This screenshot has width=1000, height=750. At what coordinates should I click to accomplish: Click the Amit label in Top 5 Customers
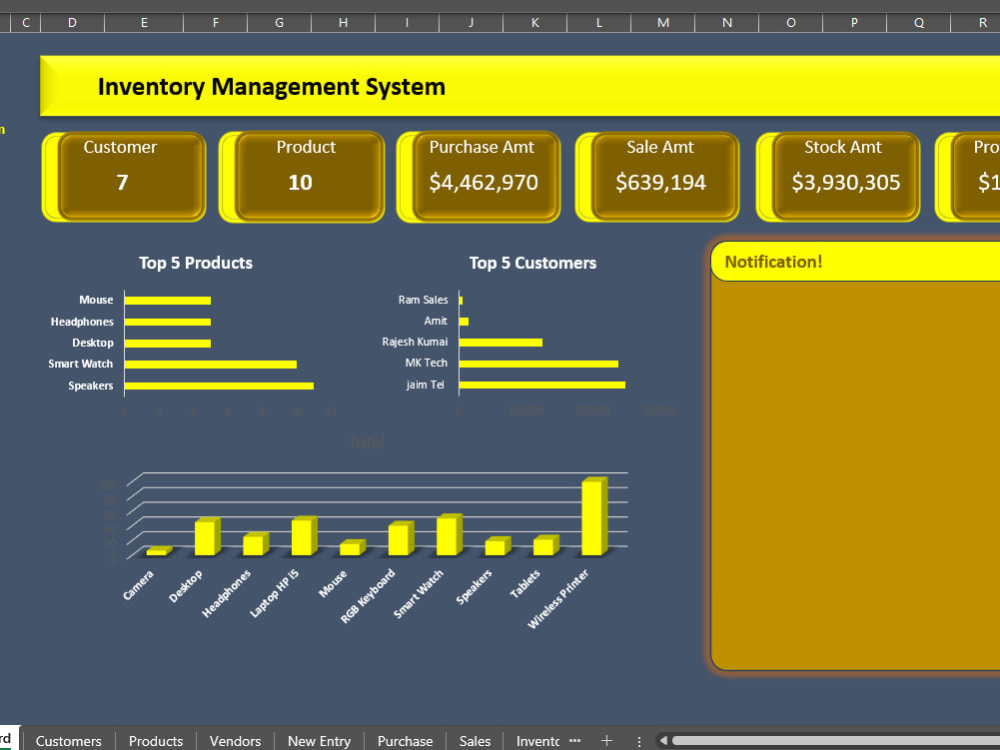point(436,321)
